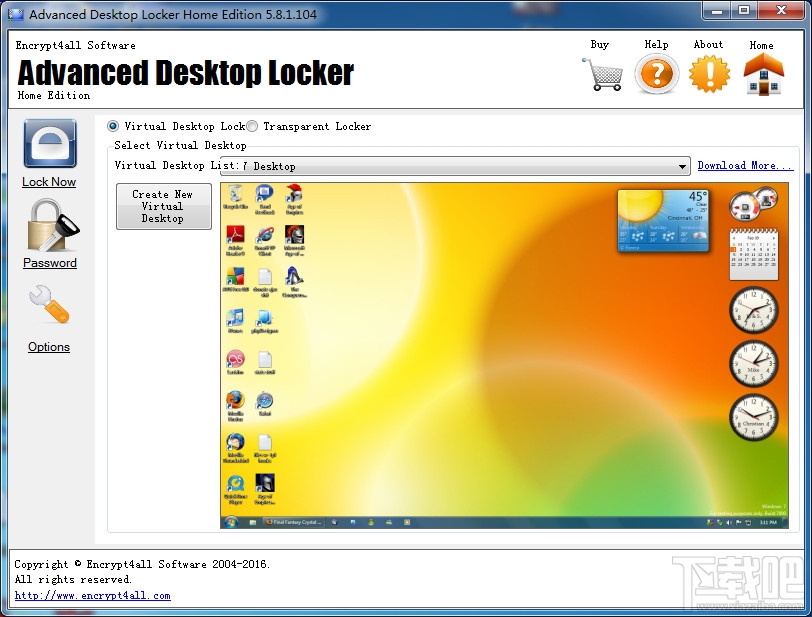Click the Lock Now shield icon
The image size is (812, 617).
[50, 144]
